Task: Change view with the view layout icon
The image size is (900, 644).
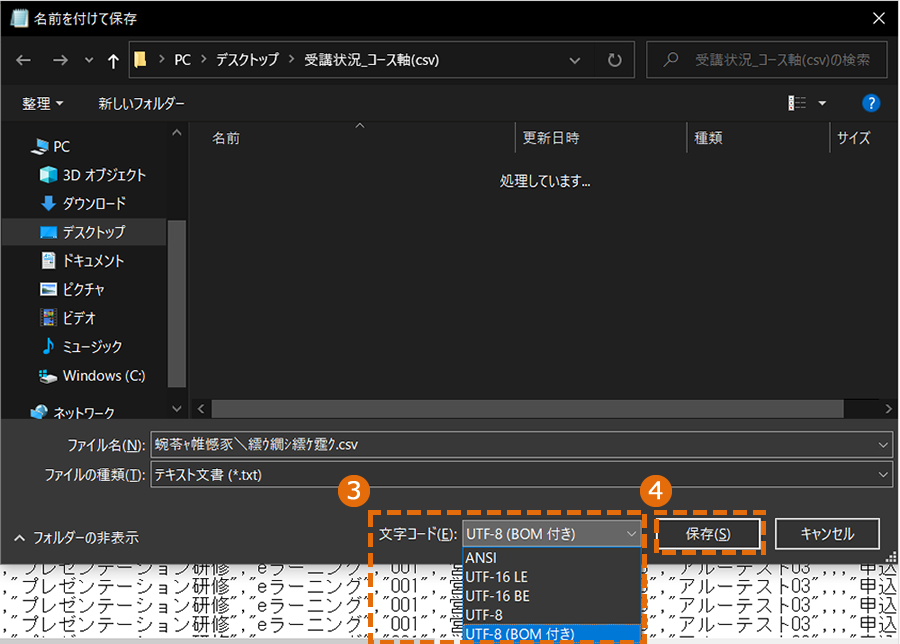Action: pos(796,103)
